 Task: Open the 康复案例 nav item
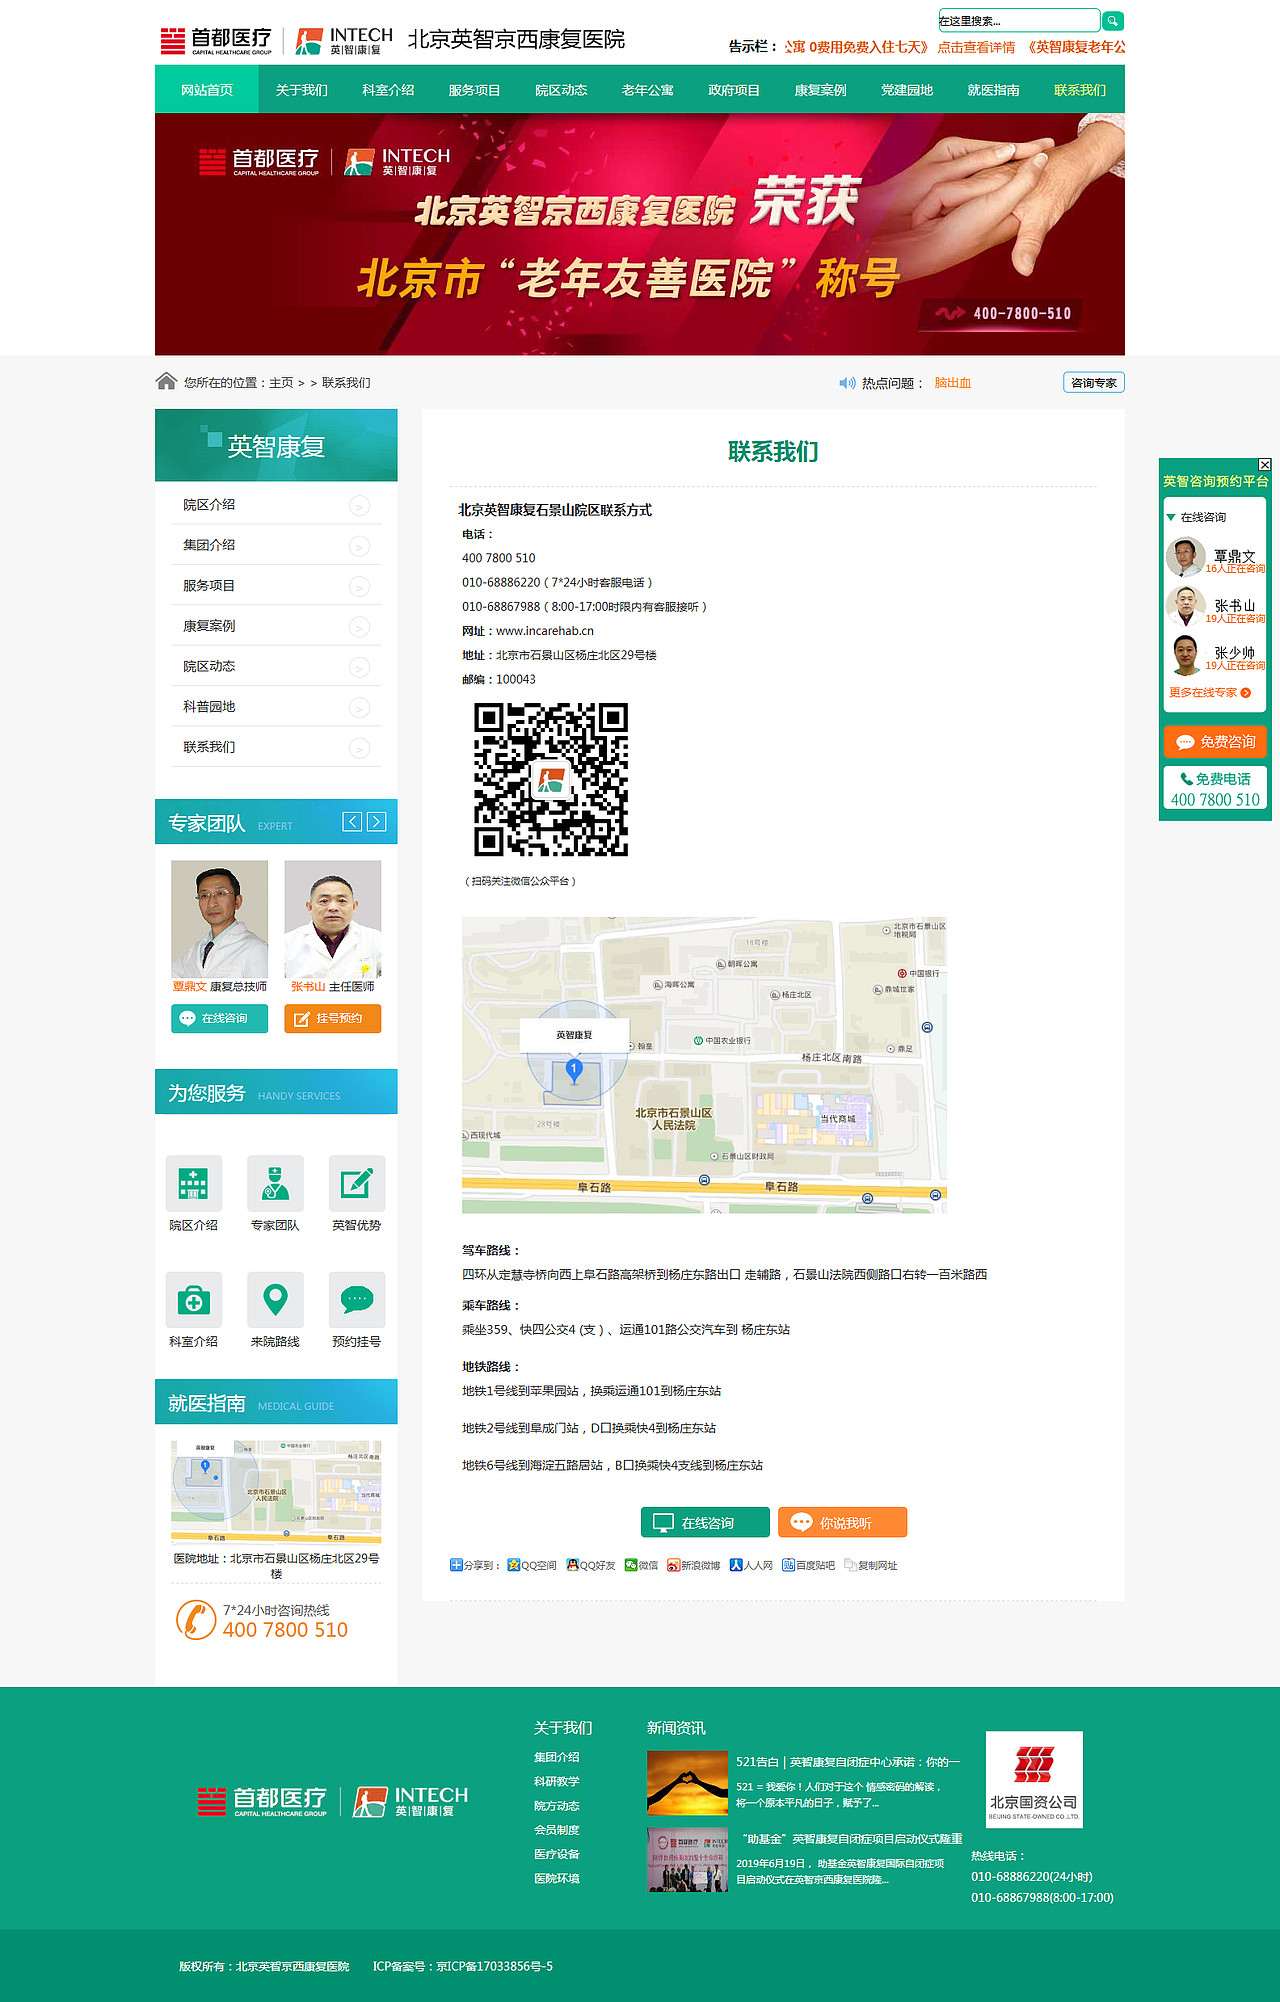tap(820, 90)
